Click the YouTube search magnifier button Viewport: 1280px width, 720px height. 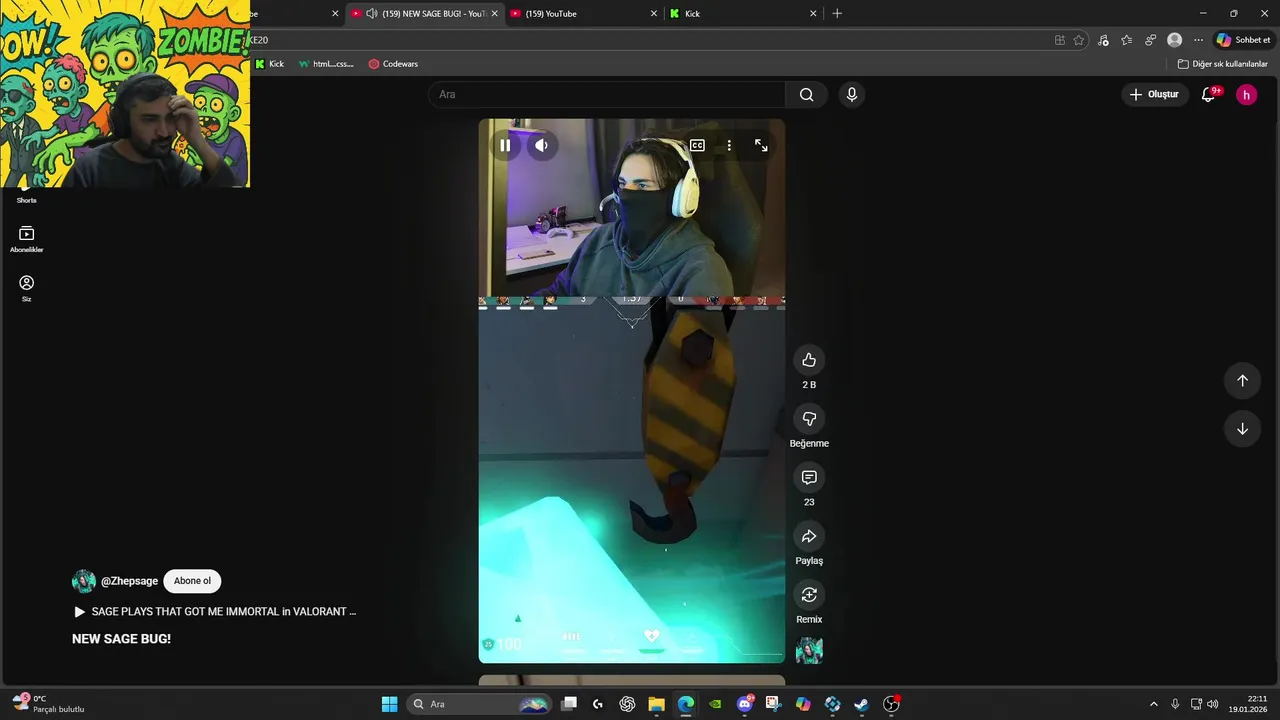tap(806, 94)
